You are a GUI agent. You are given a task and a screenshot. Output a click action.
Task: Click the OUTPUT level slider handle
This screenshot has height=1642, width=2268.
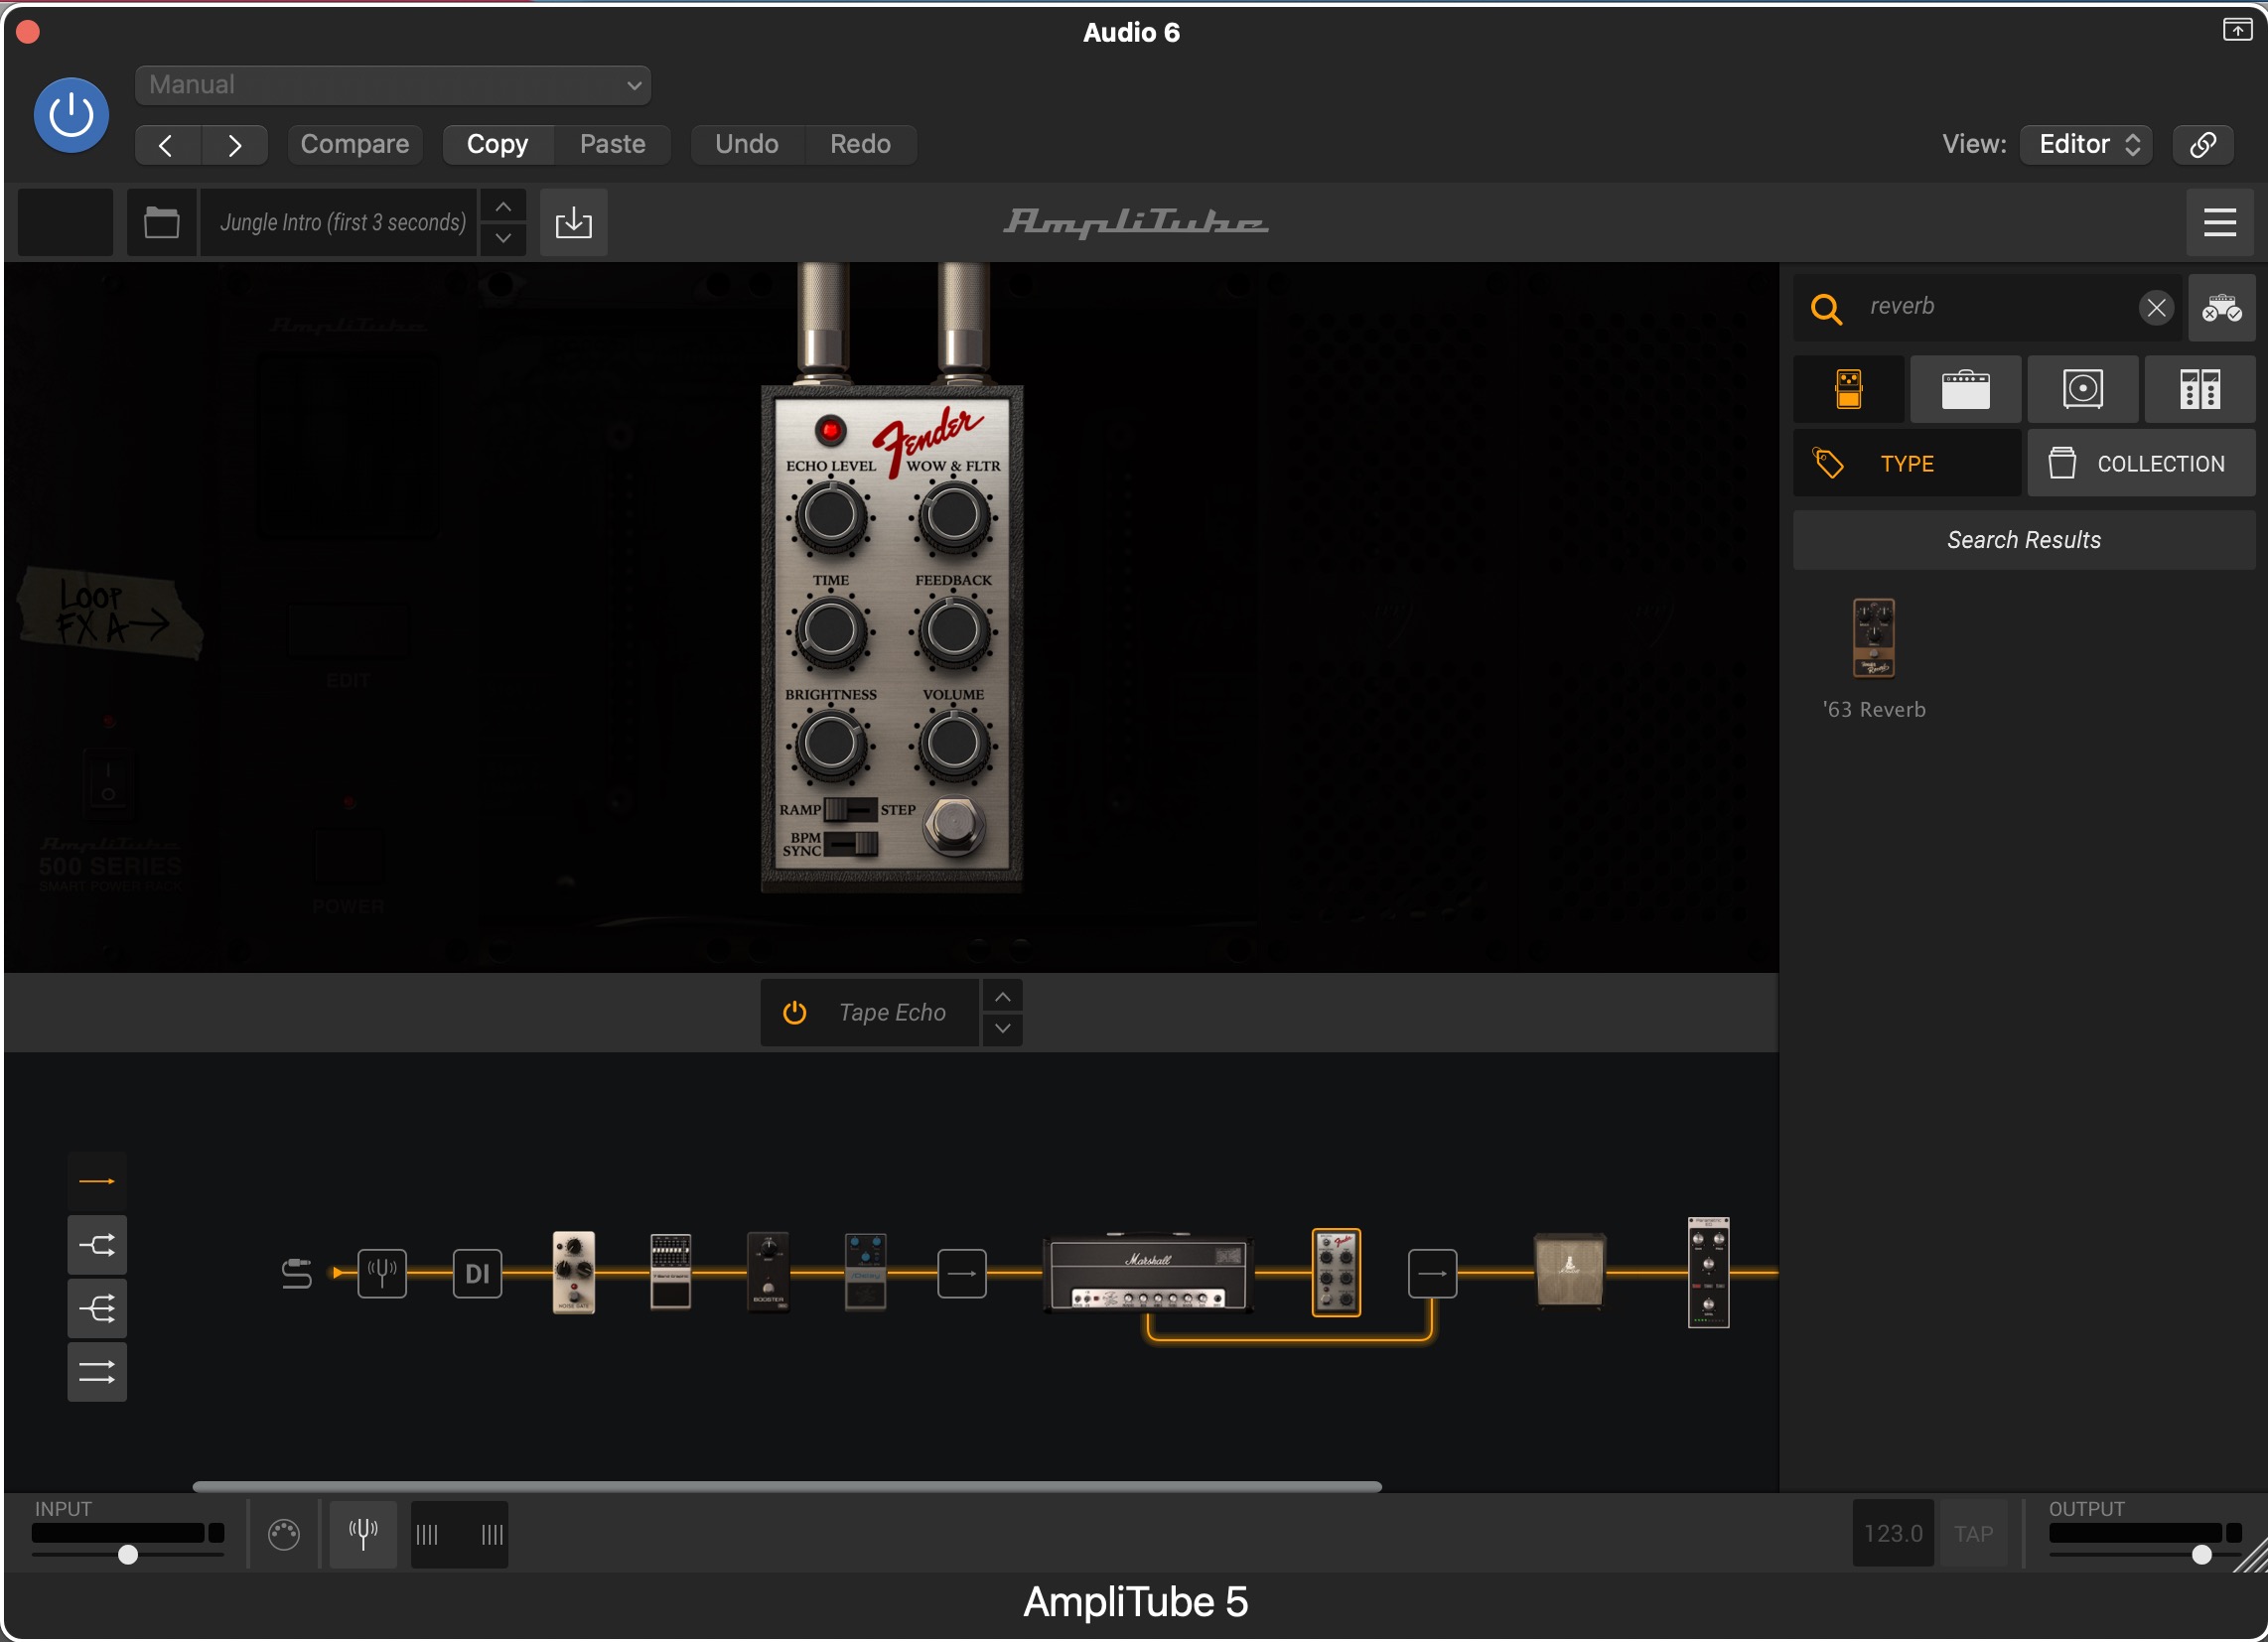tap(2202, 1556)
